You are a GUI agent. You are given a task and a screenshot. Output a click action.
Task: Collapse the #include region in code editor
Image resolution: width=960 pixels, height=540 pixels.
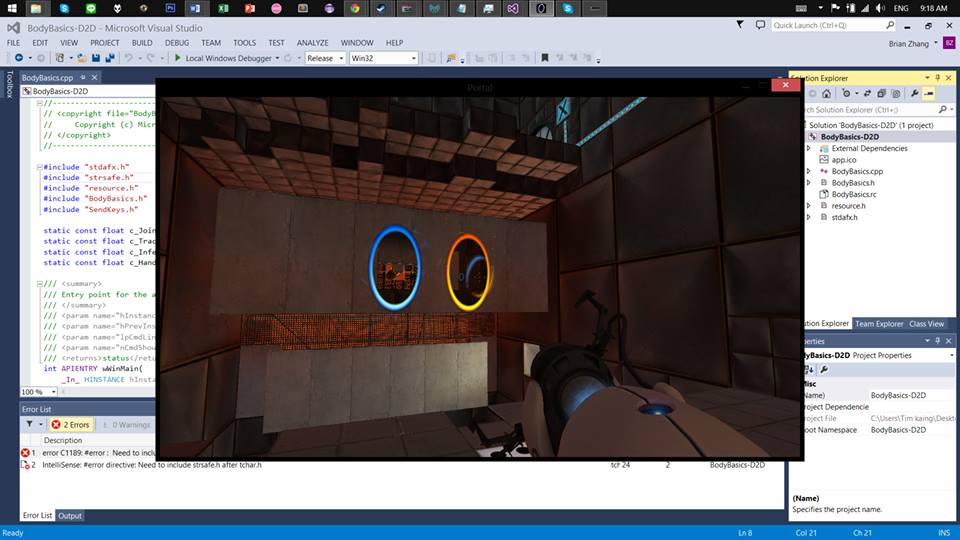tap(39, 167)
